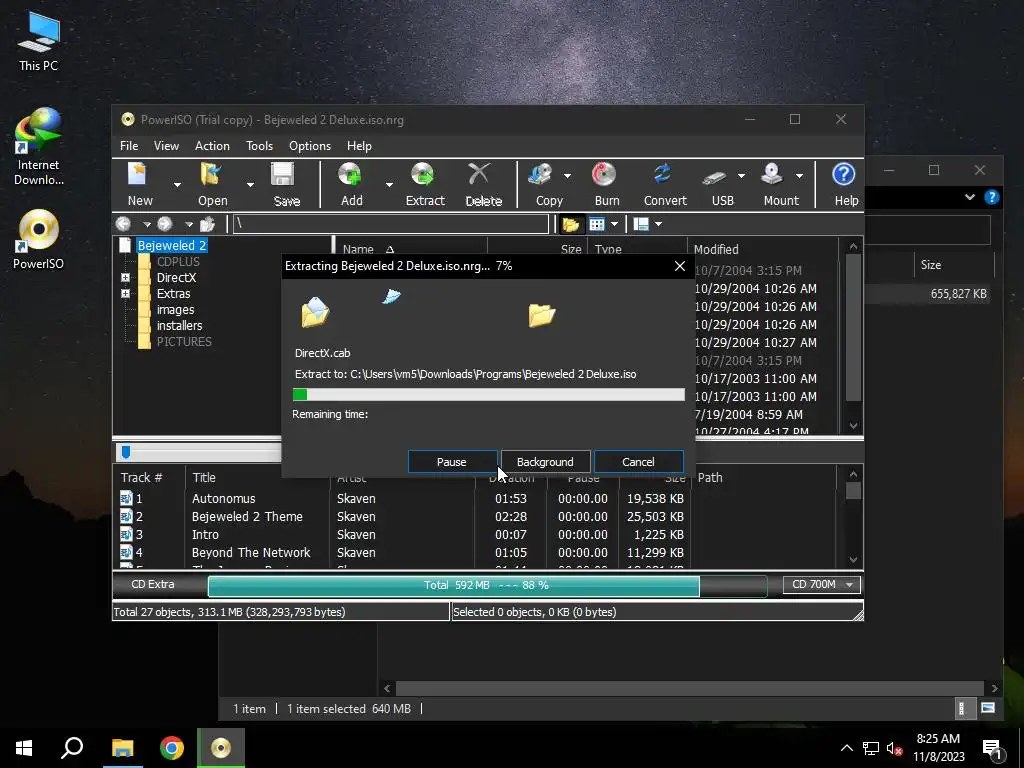Pause the extraction

(452, 462)
